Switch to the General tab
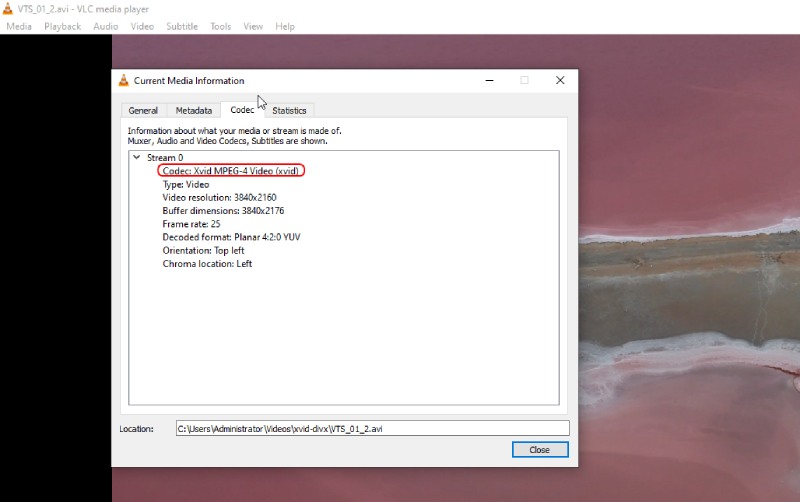 143,110
